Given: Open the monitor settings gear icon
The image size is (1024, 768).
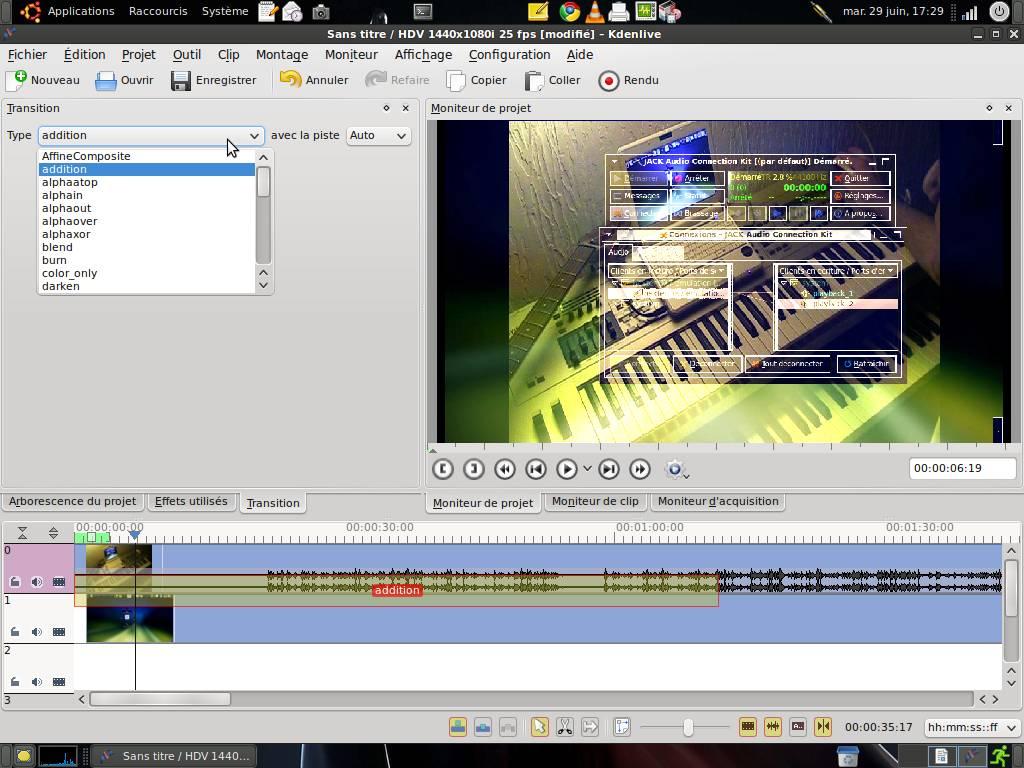Looking at the screenshot, I should 675,469.
